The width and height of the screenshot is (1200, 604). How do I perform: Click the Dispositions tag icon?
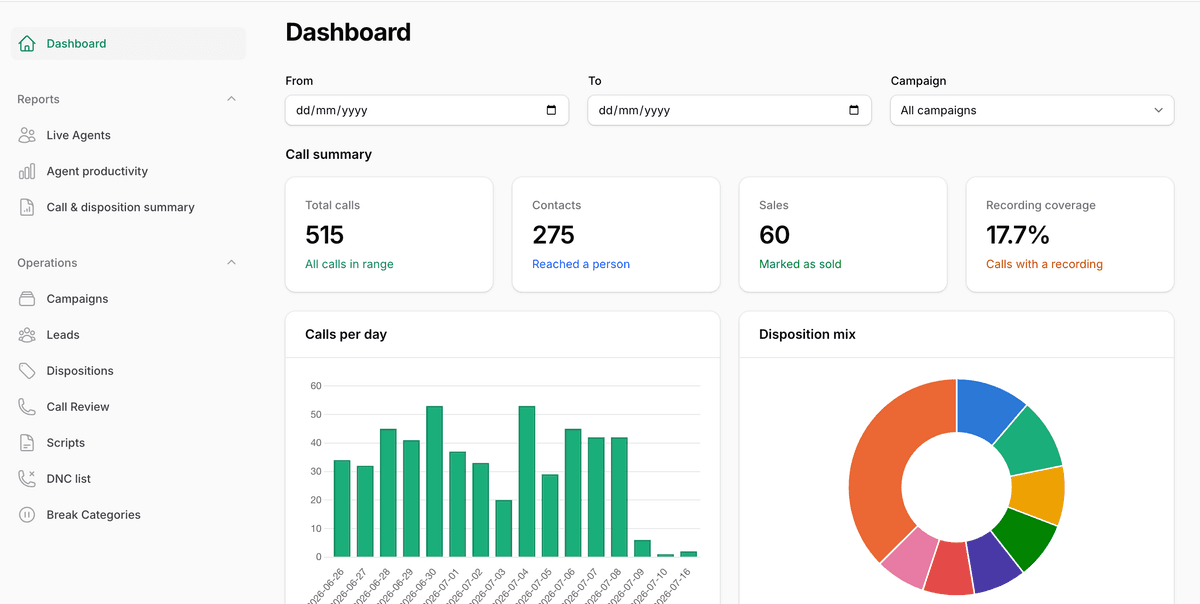pos(27,371)
